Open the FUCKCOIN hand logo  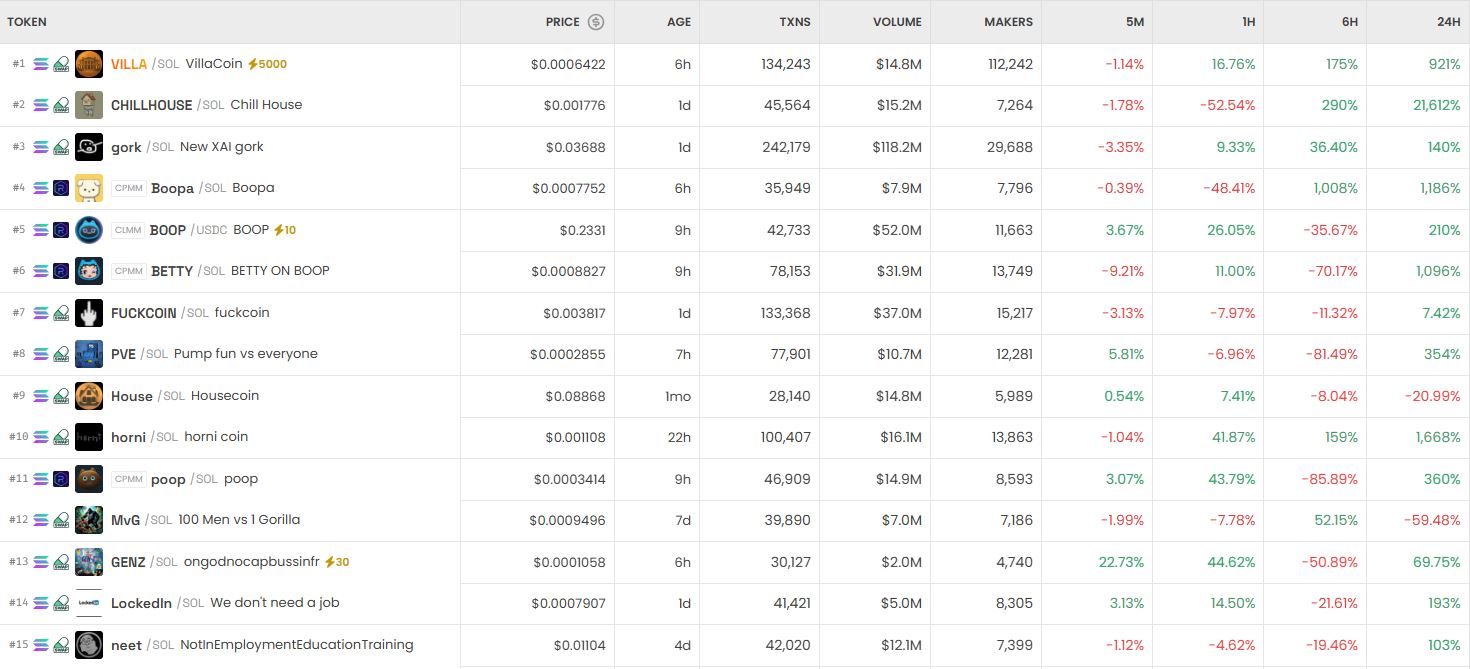[x=89, y=313]
